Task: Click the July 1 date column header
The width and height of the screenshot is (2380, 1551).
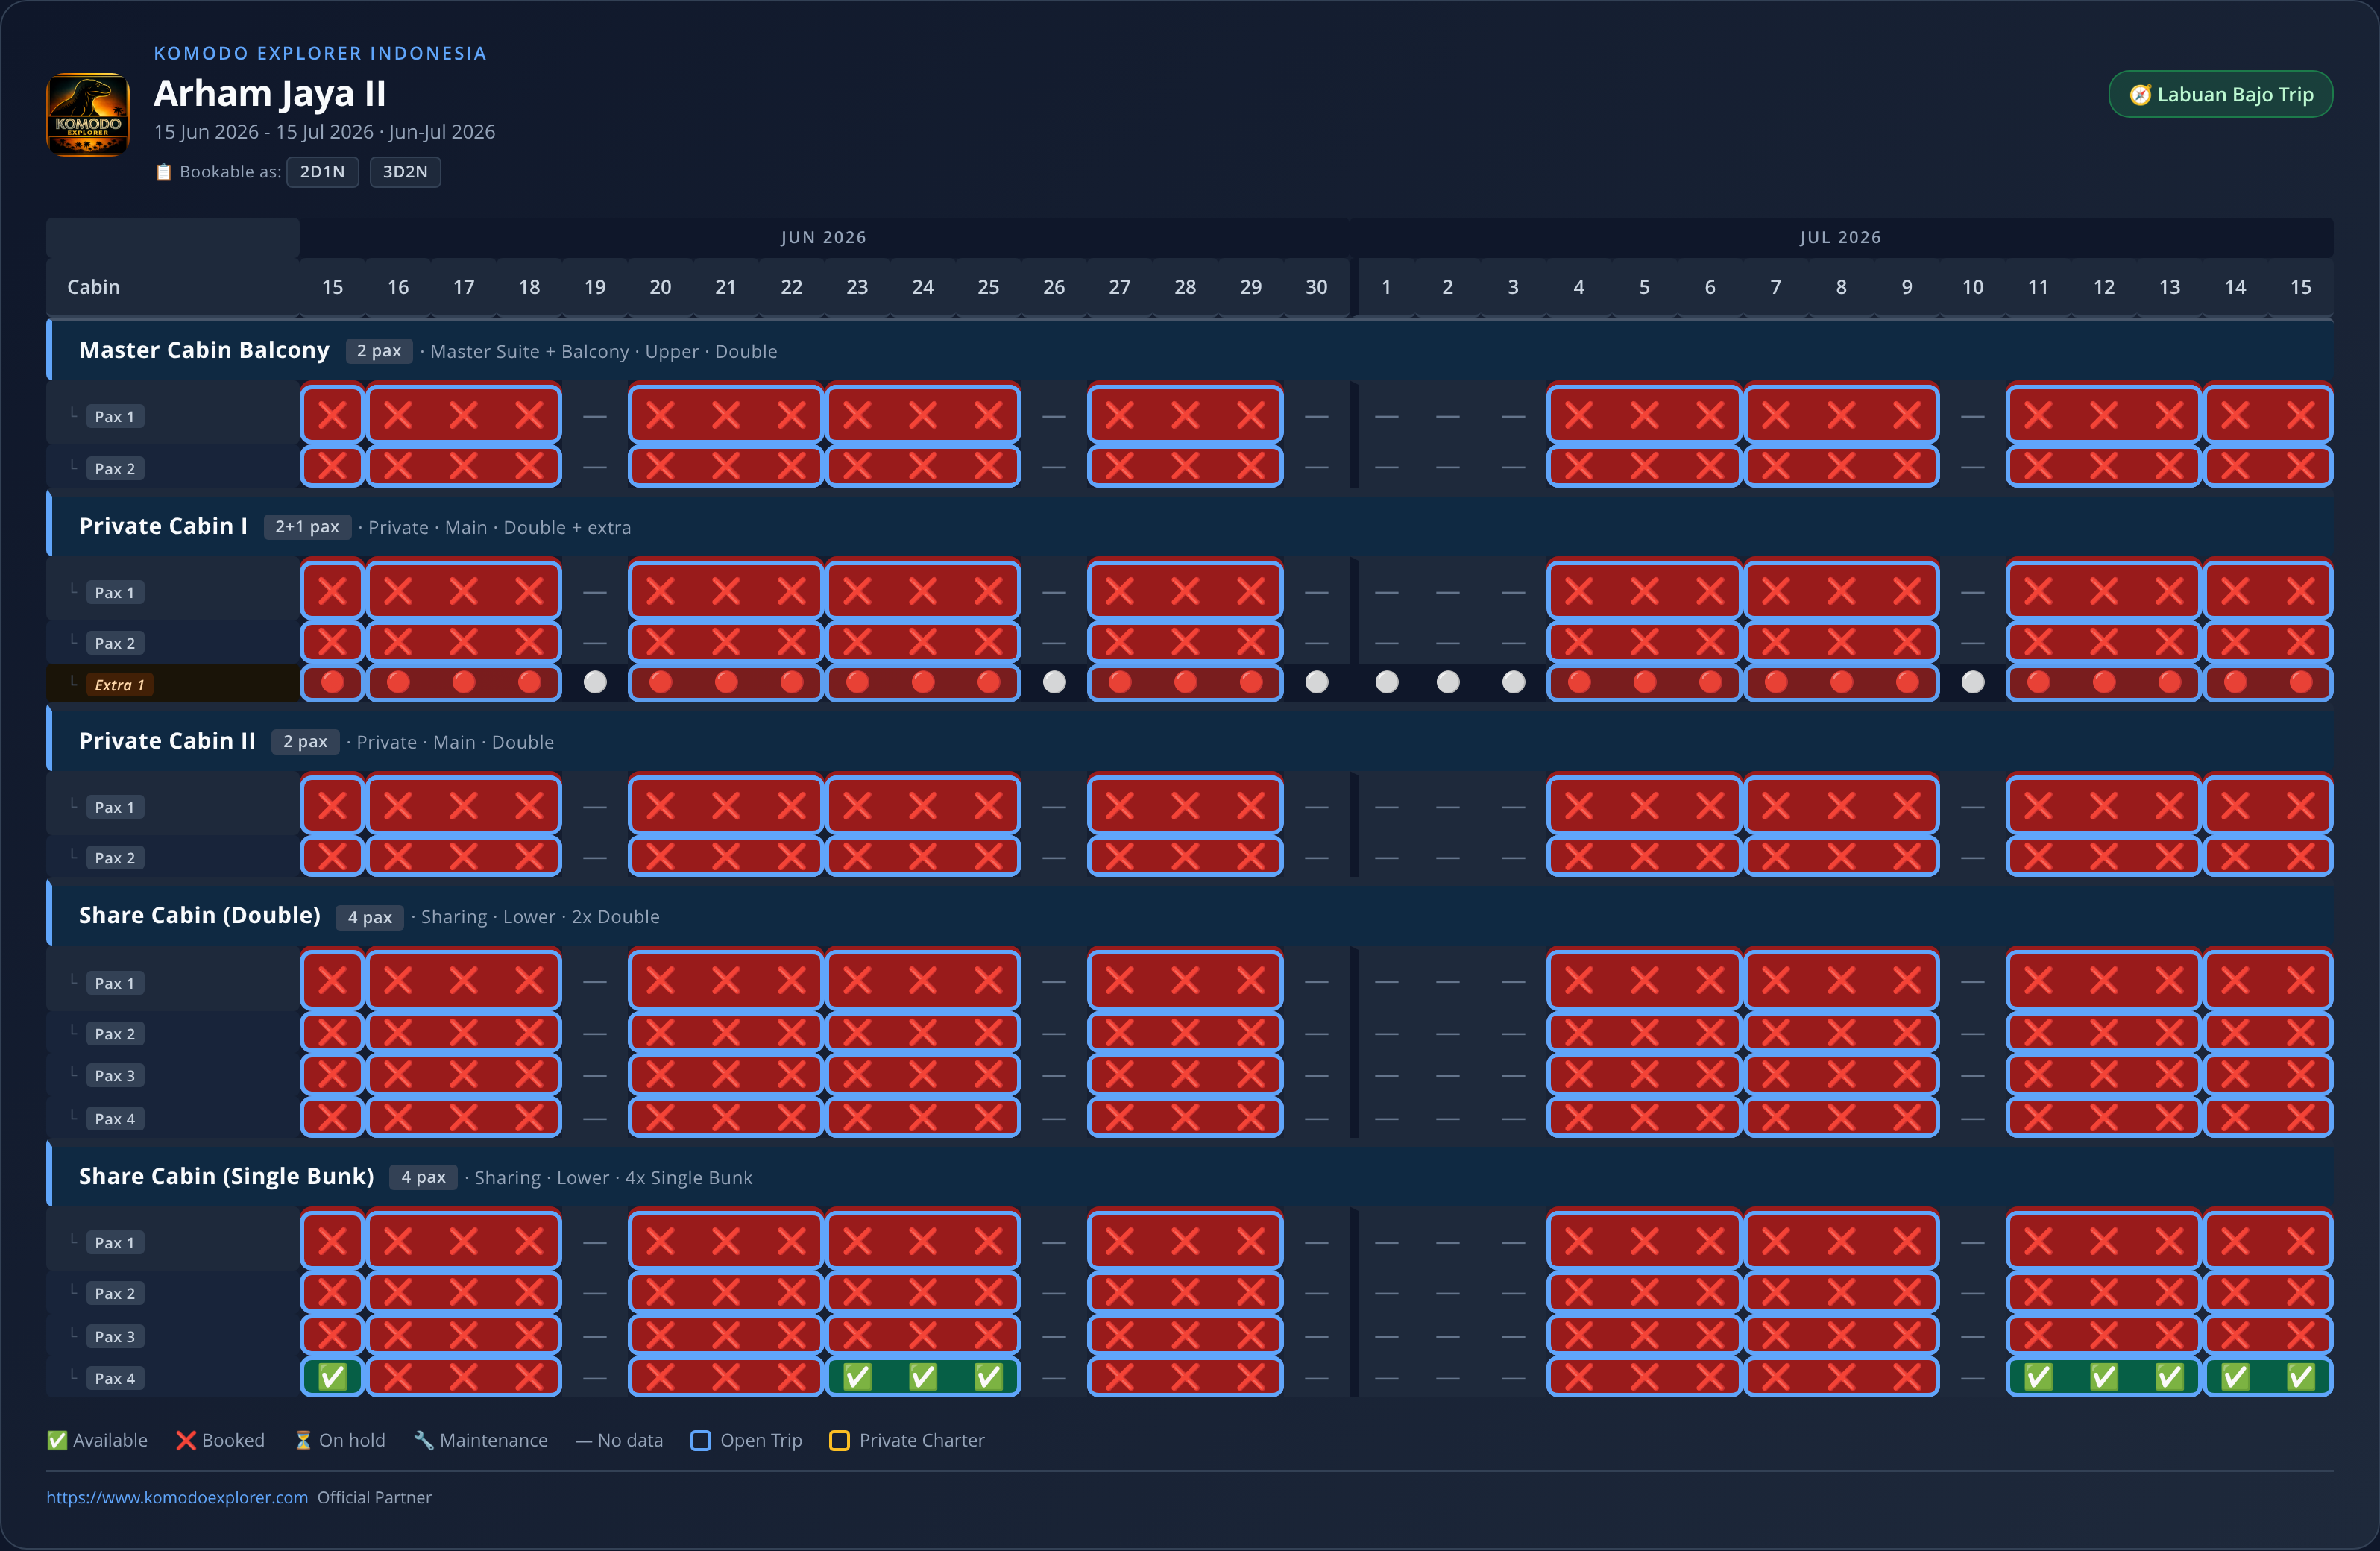Action: [x=1386, y=287]
